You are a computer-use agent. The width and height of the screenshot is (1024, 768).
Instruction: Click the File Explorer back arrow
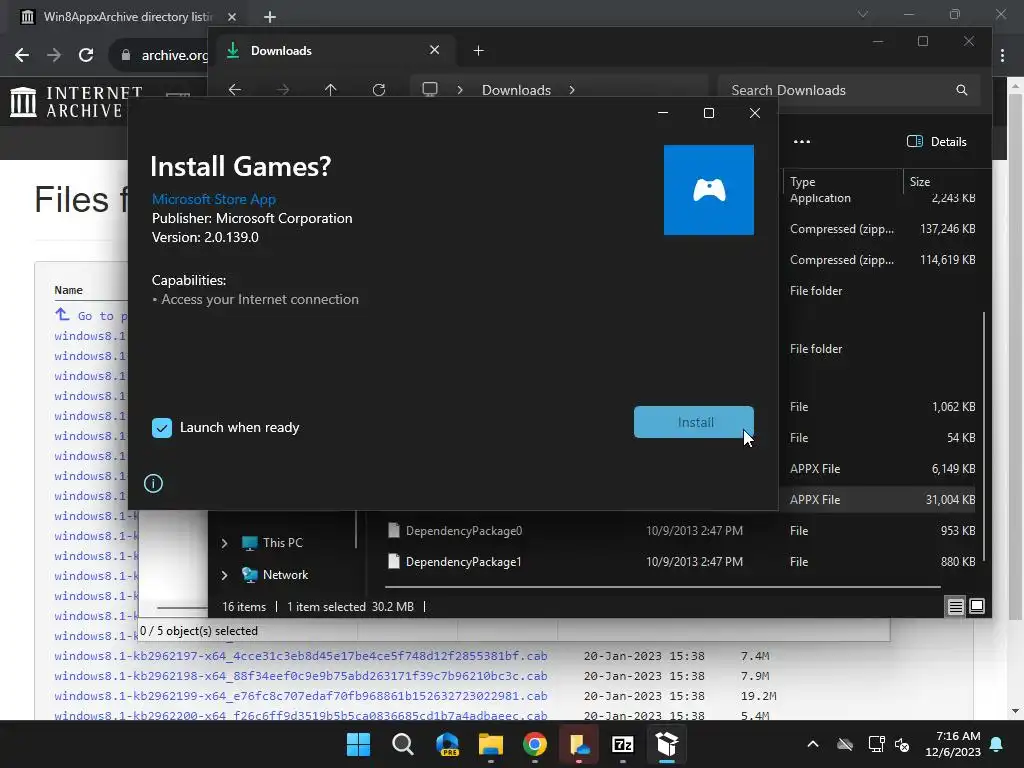pyautogui.click(x=235, y=89)
